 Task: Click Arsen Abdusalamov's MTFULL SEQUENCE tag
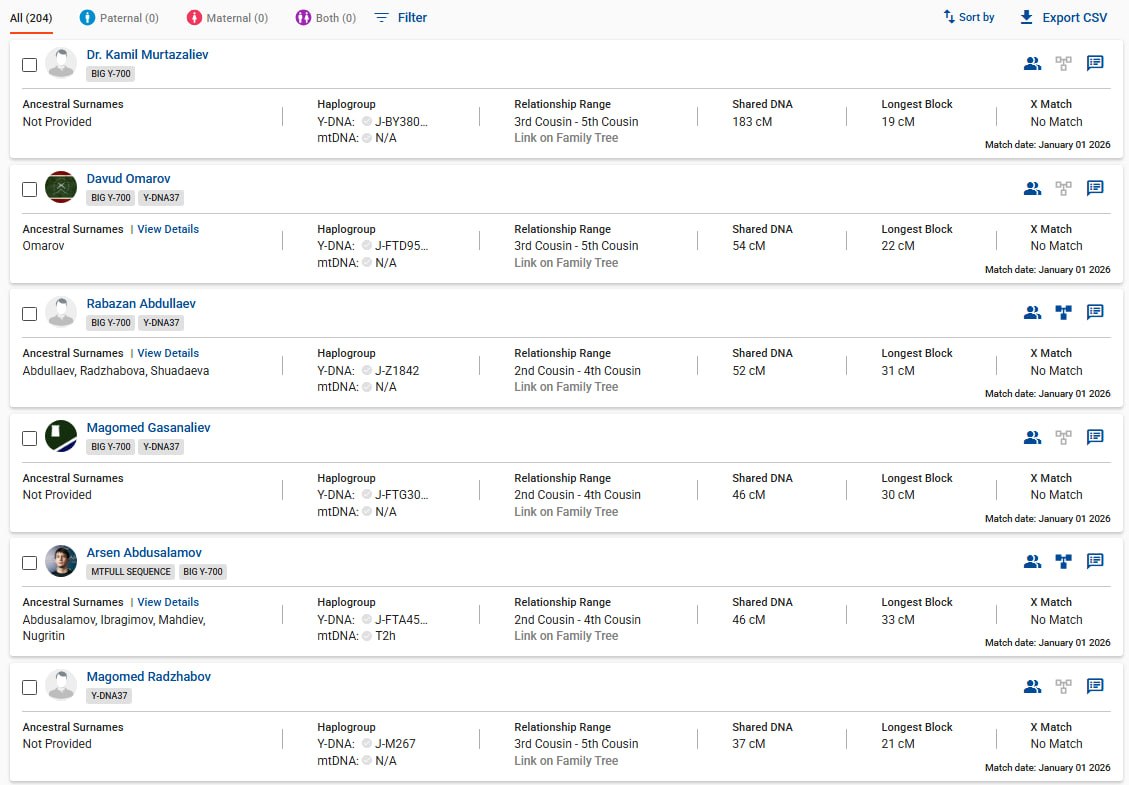click(x=131, y=572)
